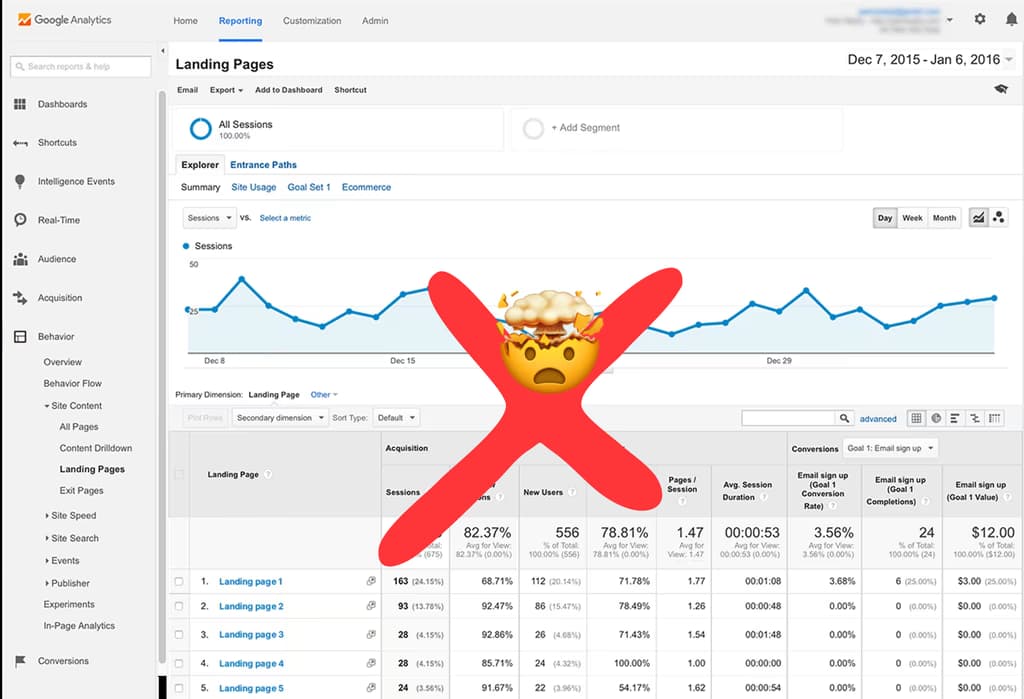The image size is (1024, 699).
Task: Open the notifications bell
Action: pyautogui.click(x=1012, y=19)
